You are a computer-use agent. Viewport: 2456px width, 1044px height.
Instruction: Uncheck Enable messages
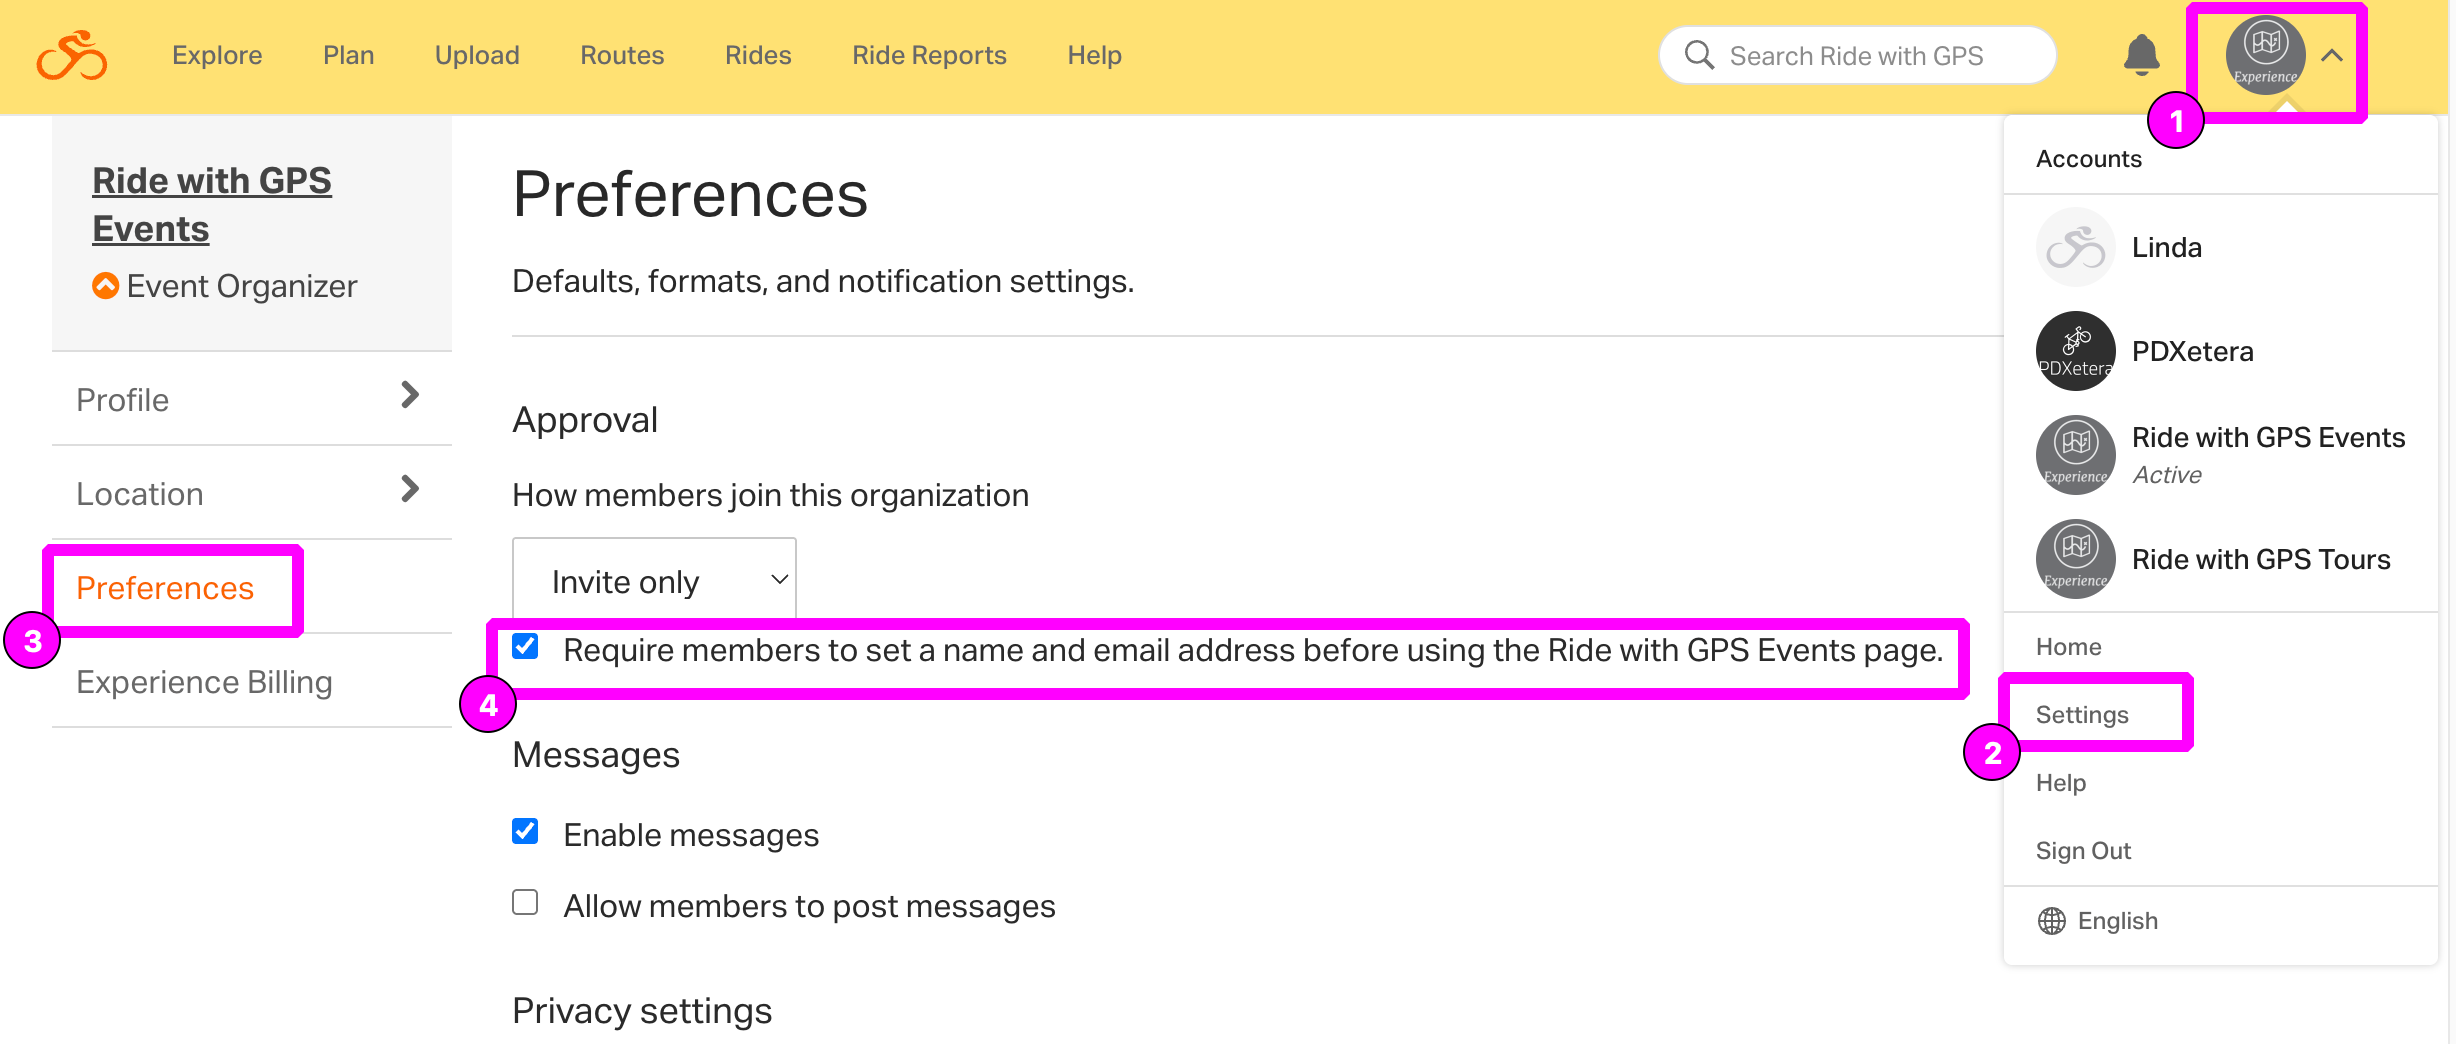(x=525, y=831)
